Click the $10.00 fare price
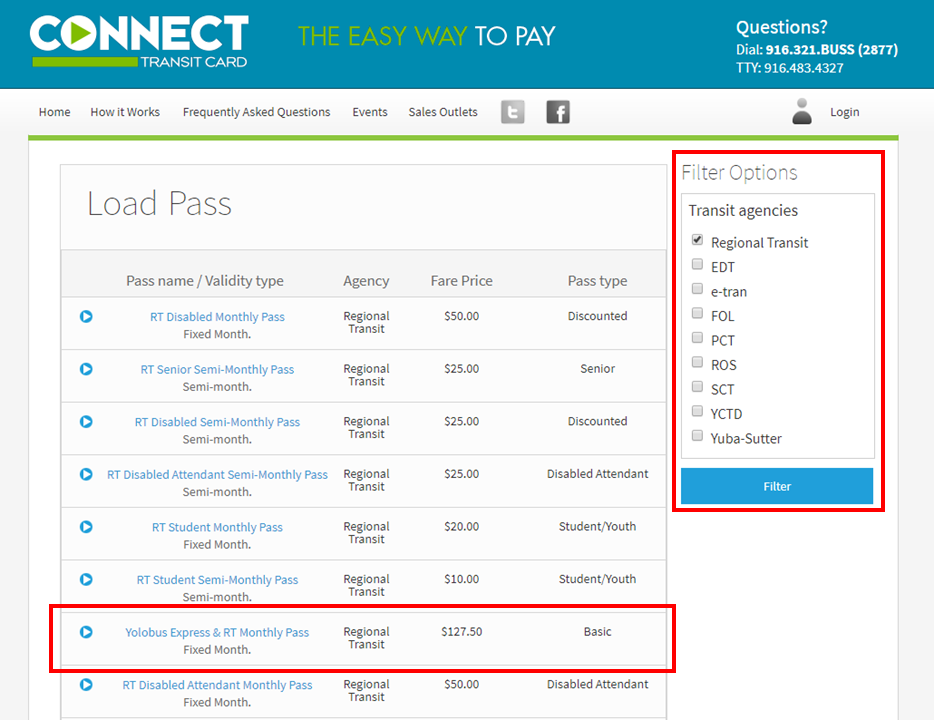Image resolution: width=934 pixels, height=720 pixels. coord(462,579)
